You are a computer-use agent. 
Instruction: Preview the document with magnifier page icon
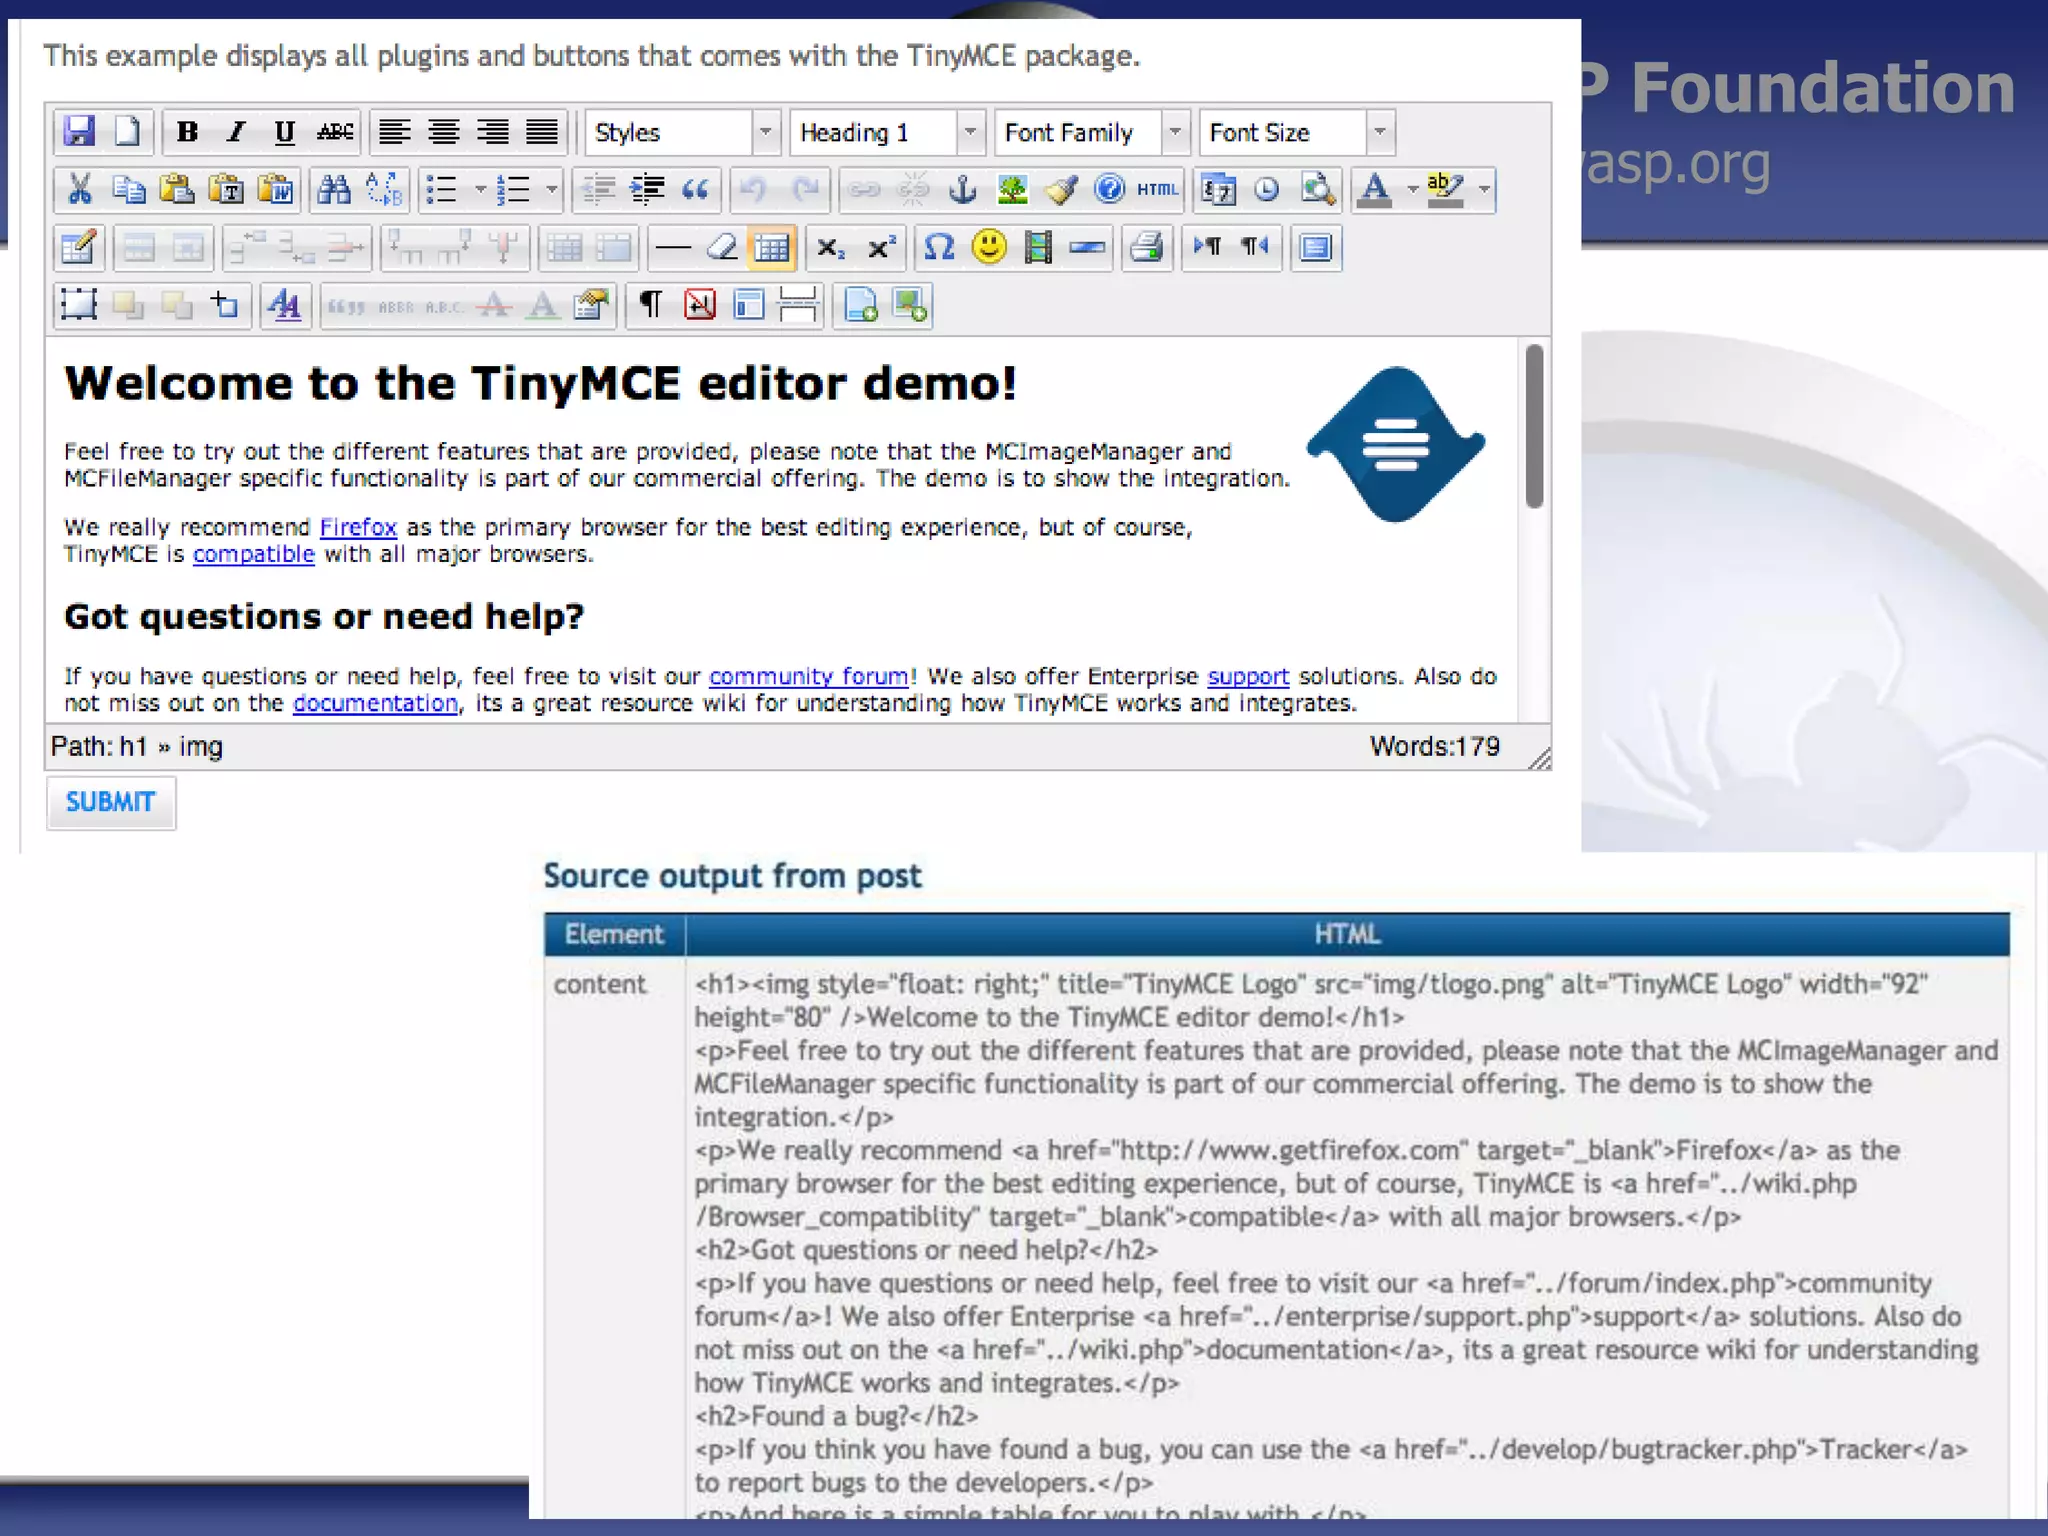[x=1316, y=189]
